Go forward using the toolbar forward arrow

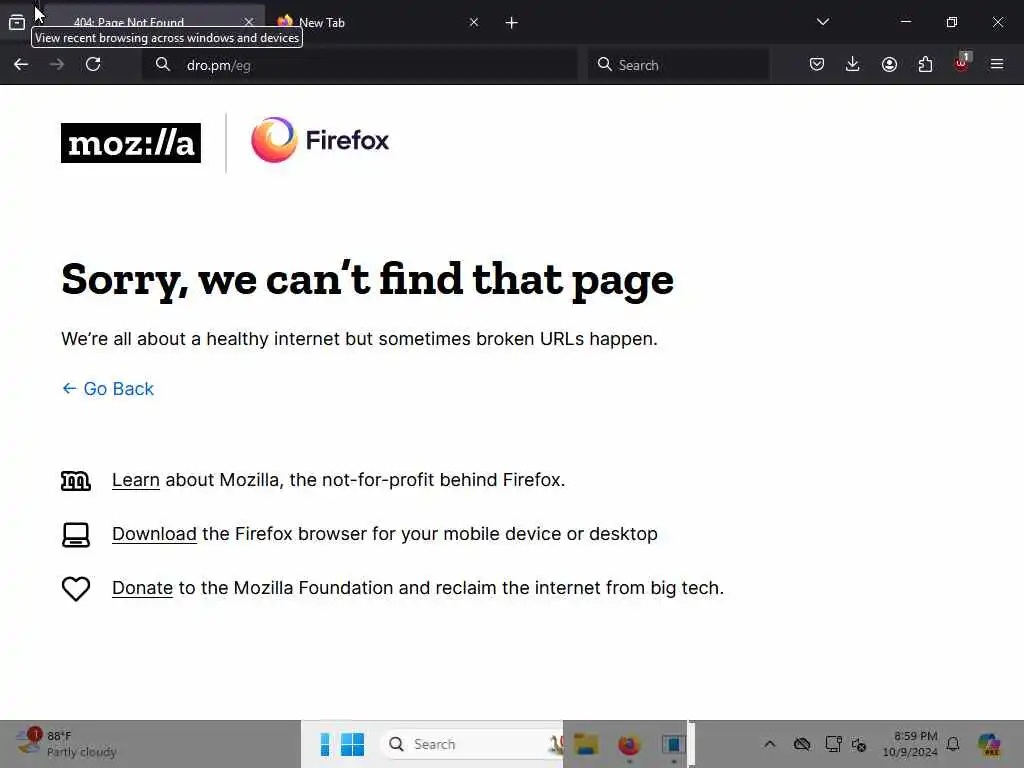(x=57, y=64)
